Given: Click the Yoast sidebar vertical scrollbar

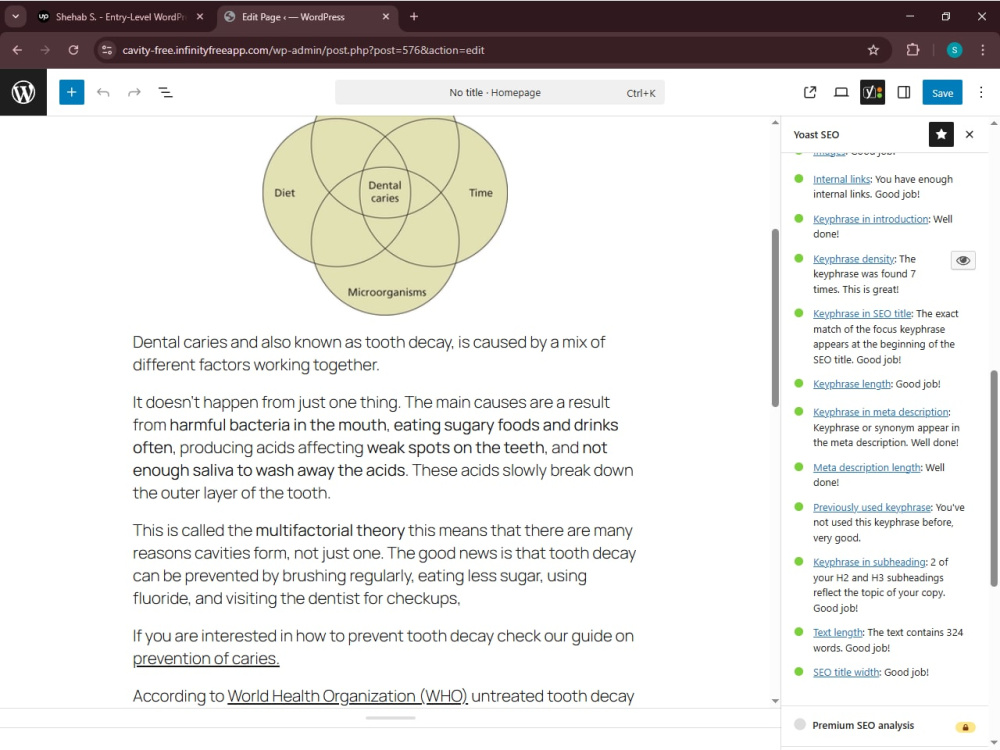Looking at the screenshot, I should (x=994, y=478).
